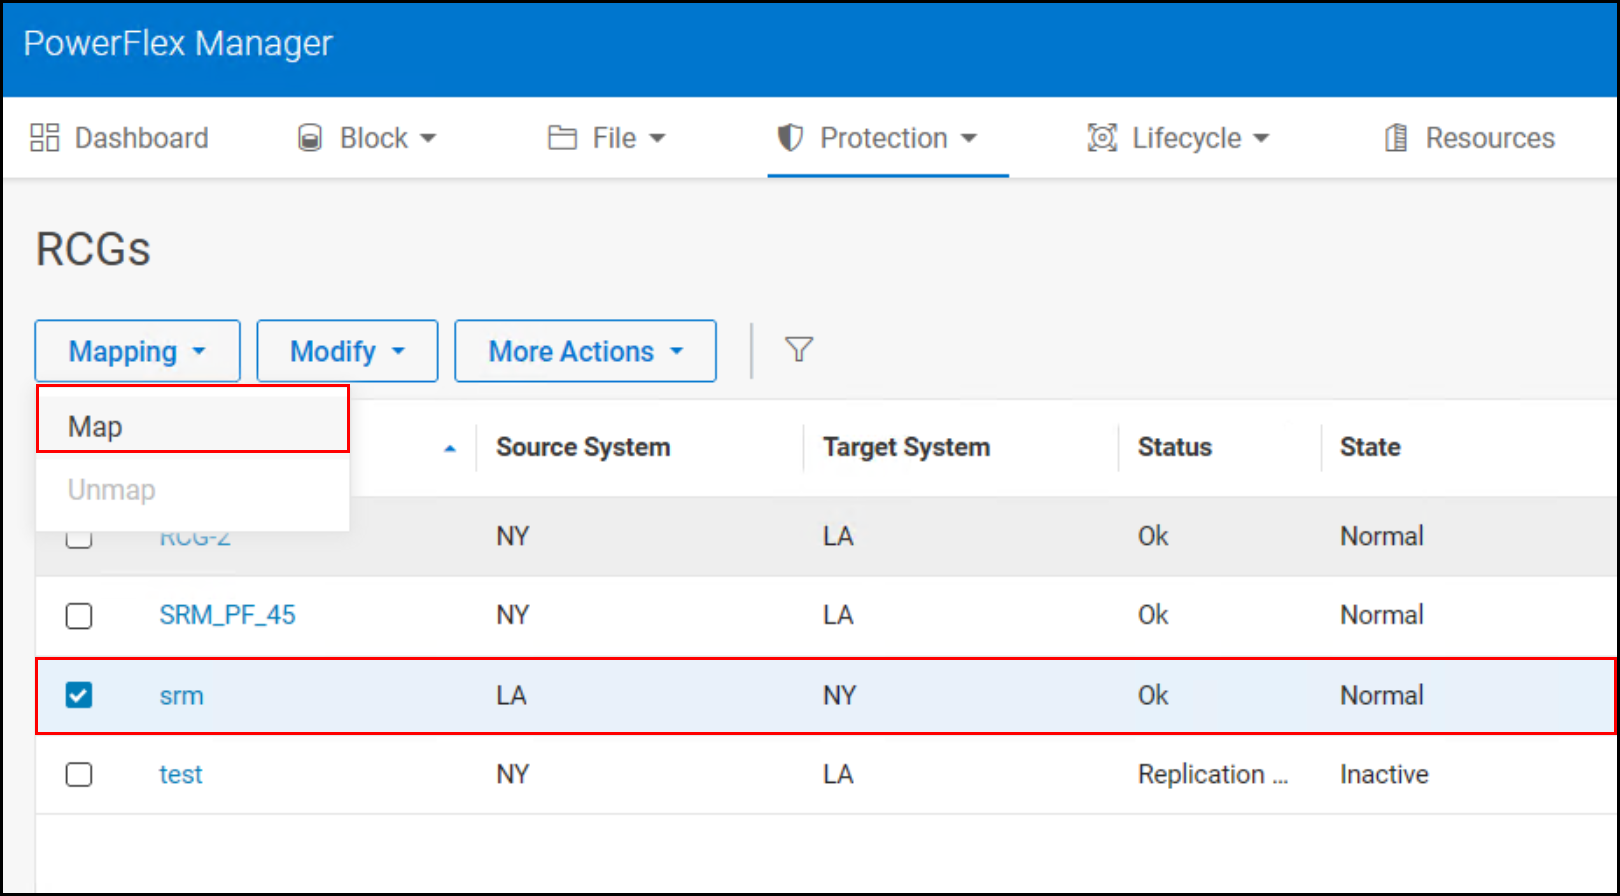This screenshot has width=1620, height=896.
Task: Click the 'Replication ...' status in test row
Action: pos(1212,774)
